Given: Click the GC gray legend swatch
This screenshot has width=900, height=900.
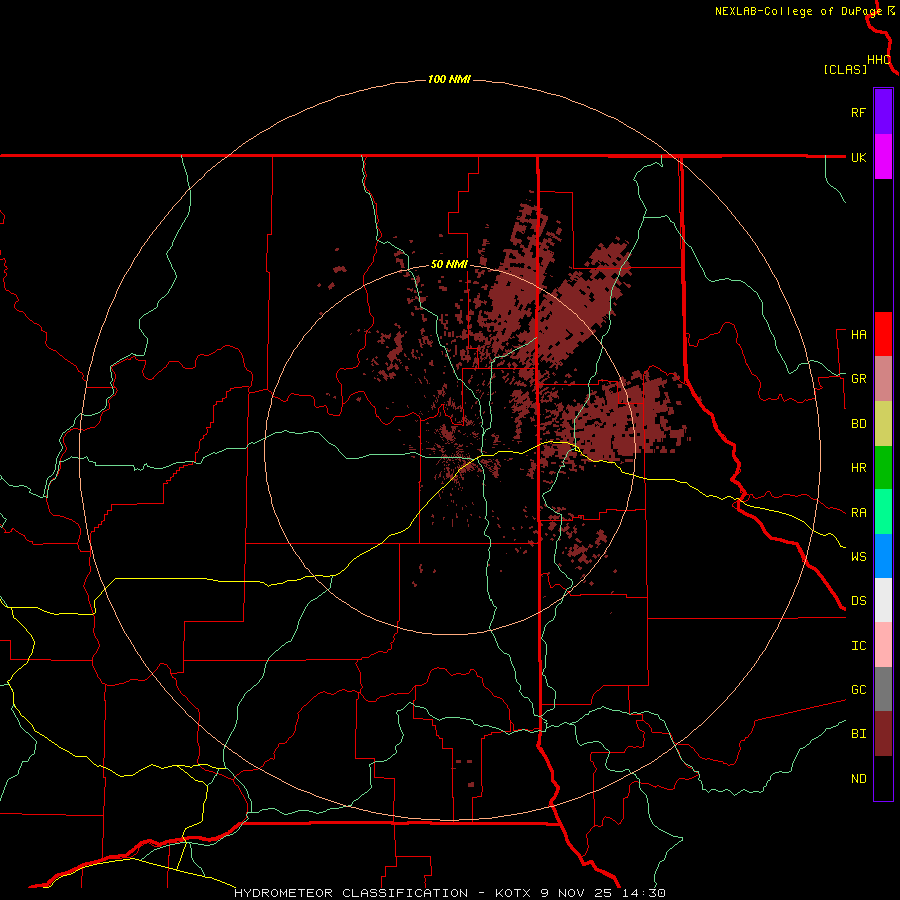Looking at the screenshot, I should pos(883,689).
